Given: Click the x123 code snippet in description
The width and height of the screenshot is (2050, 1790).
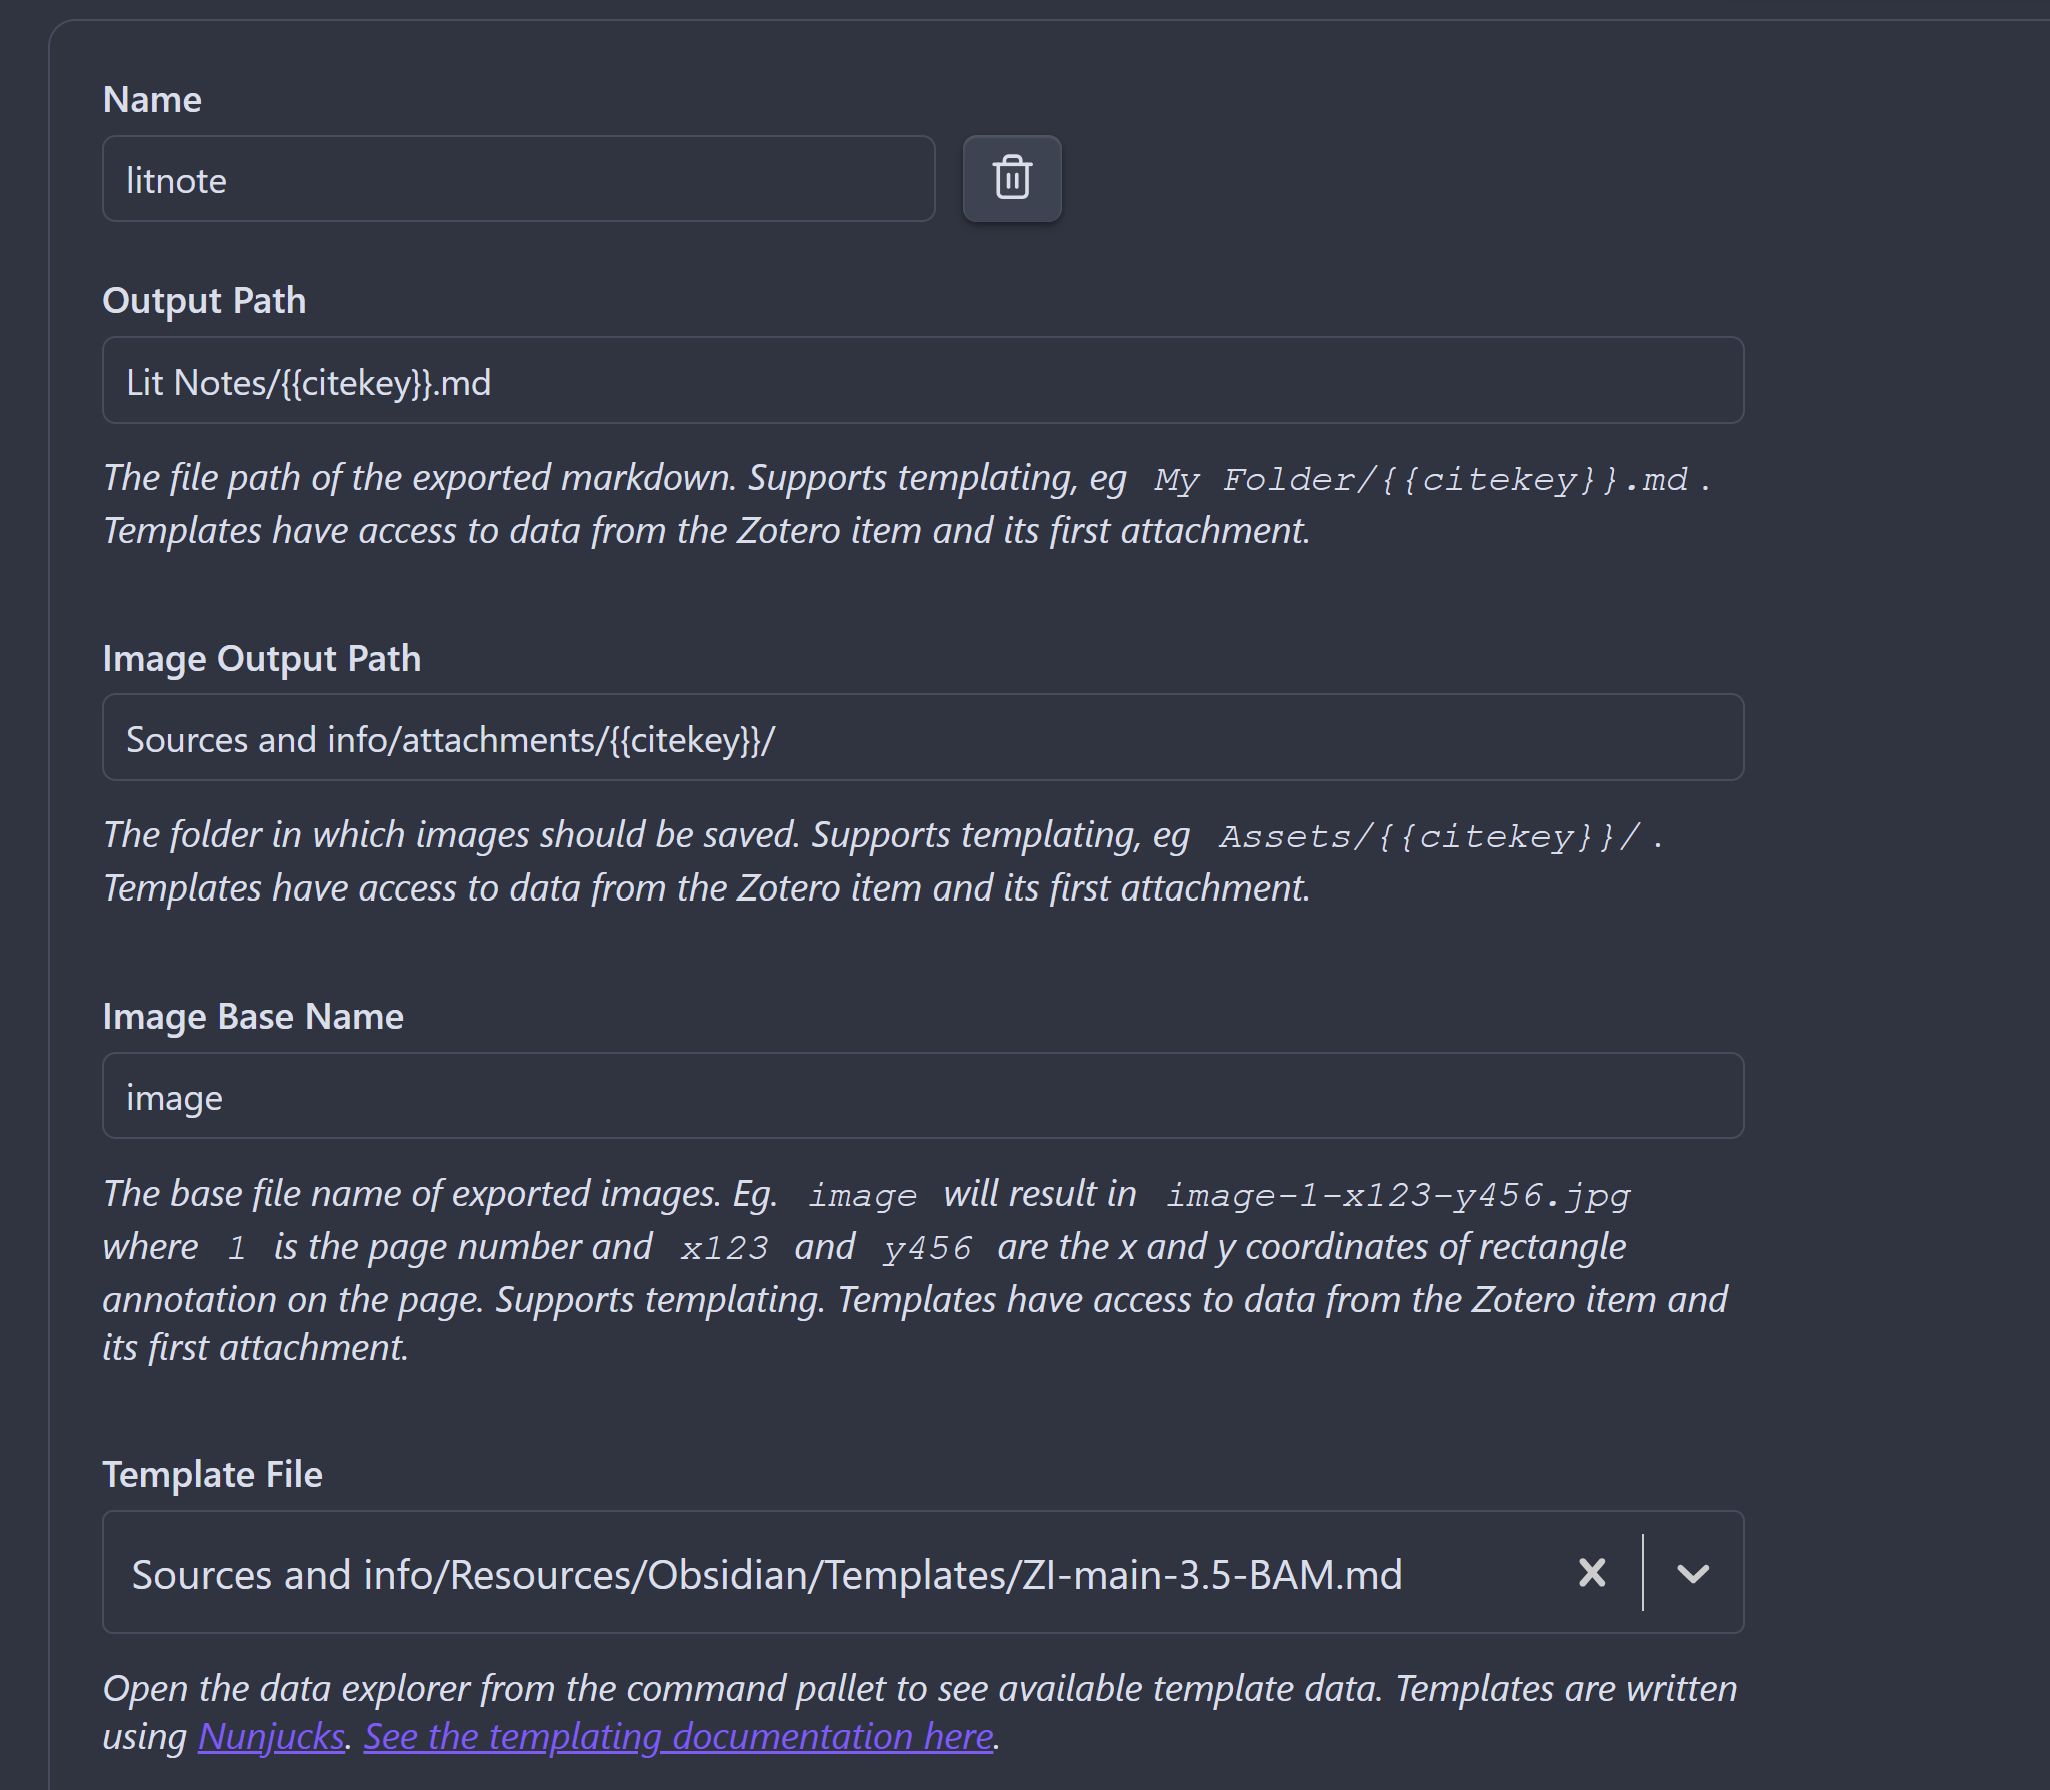Looking at the screenshot, I should coord(723,1248).
